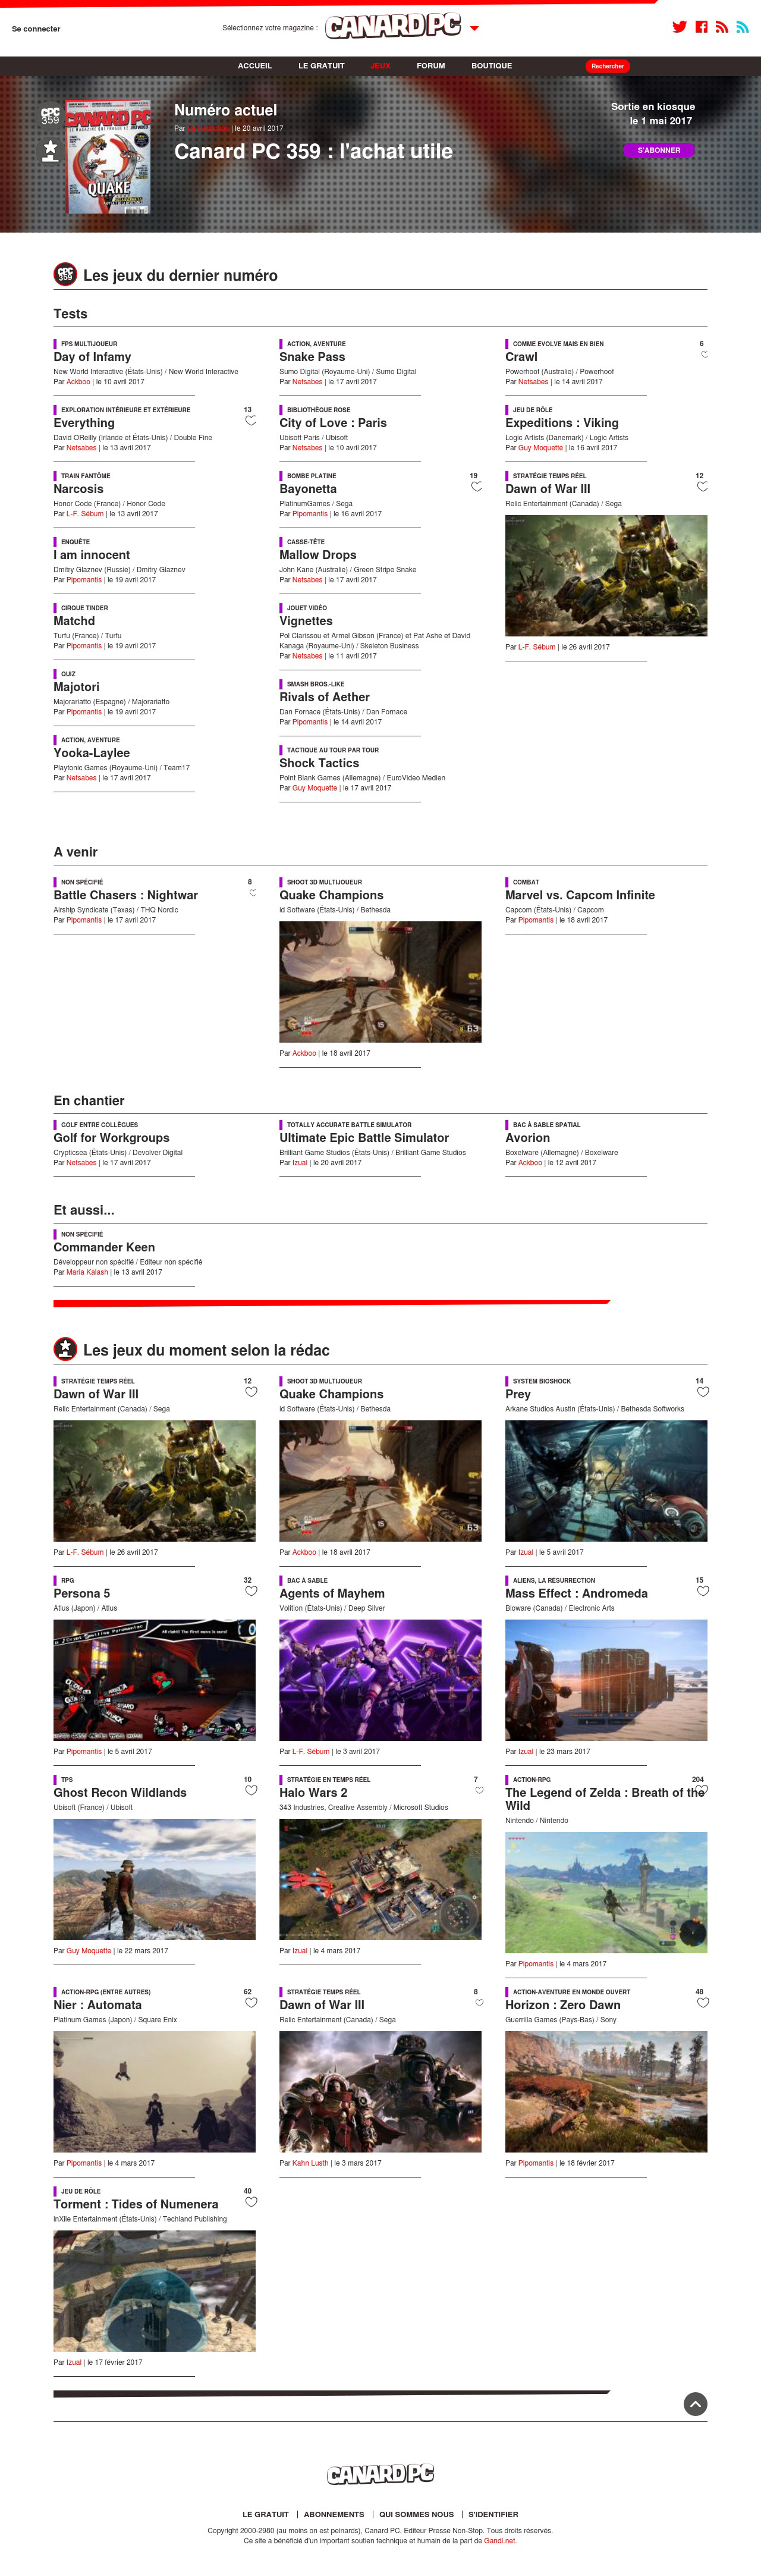Toggle heart on Dawn of War III test
Viewport: 761px width, 2576px height.
click(x=702, y=486)
